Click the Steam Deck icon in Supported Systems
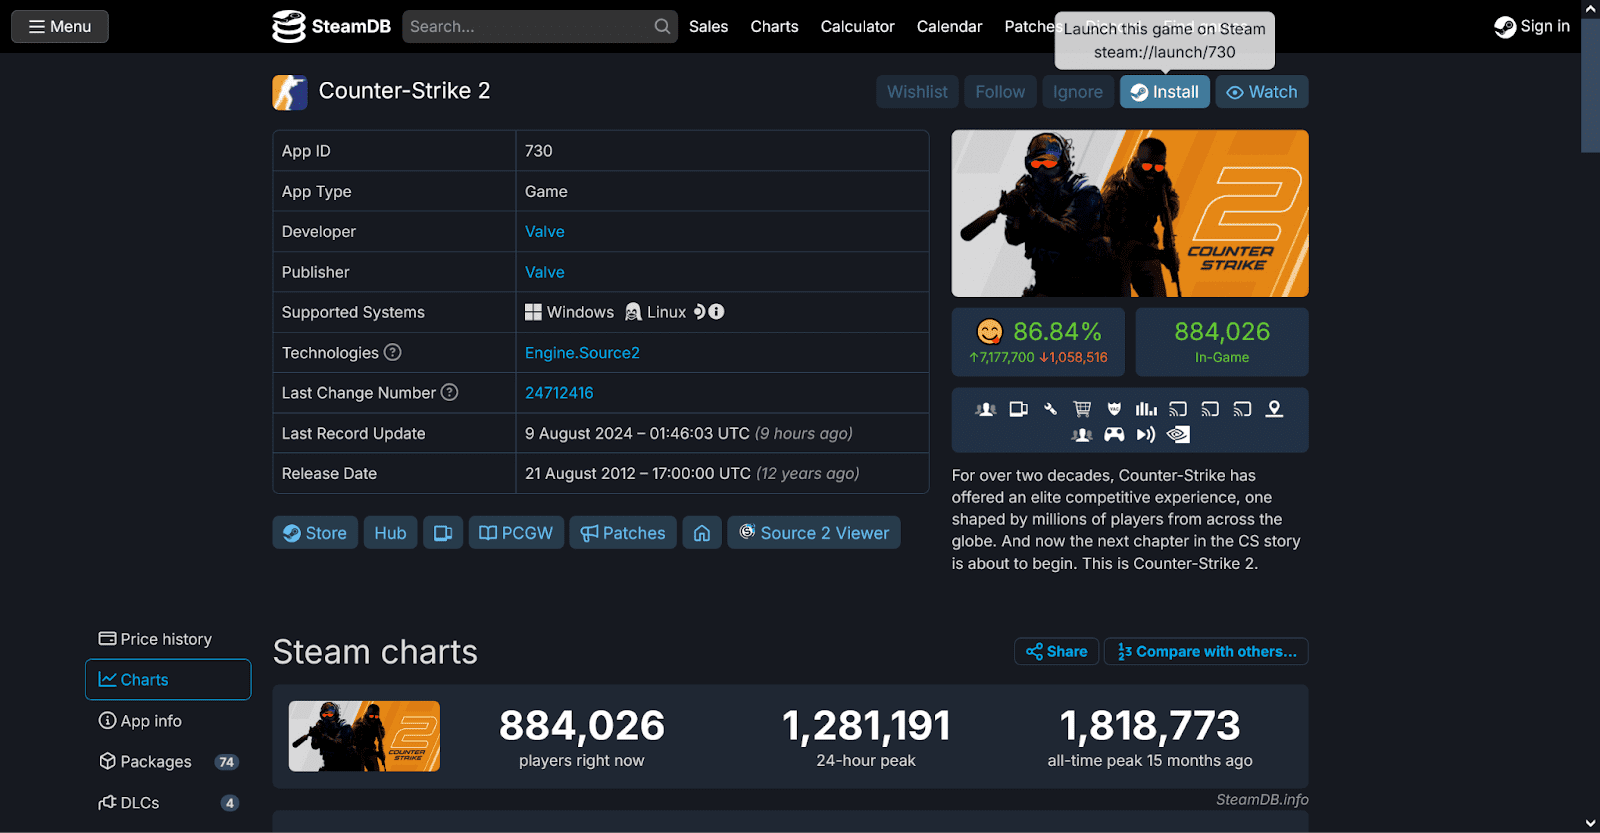The image size is (1600, 833). (x=699, y=312)
